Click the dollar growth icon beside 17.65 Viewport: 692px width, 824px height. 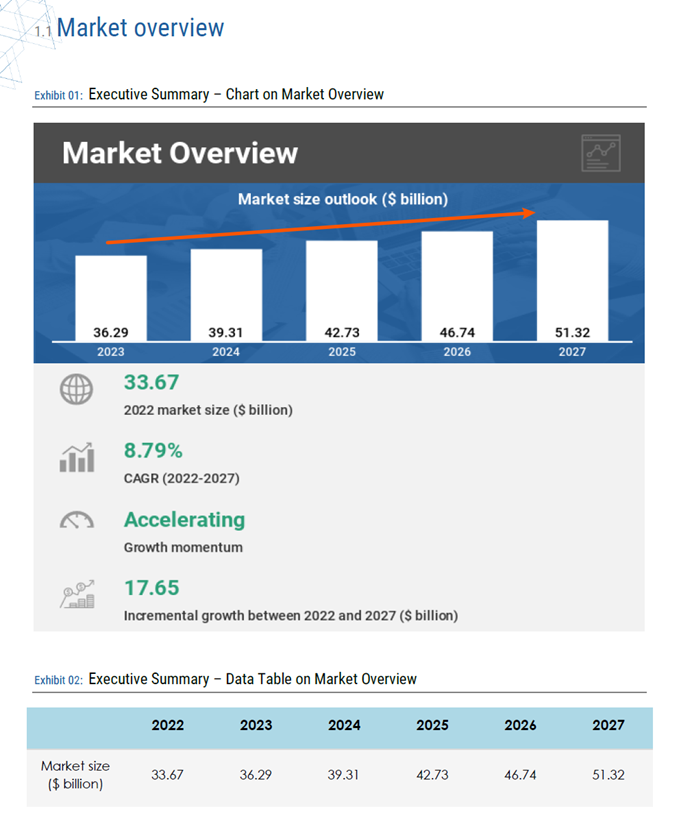point(77,594)
